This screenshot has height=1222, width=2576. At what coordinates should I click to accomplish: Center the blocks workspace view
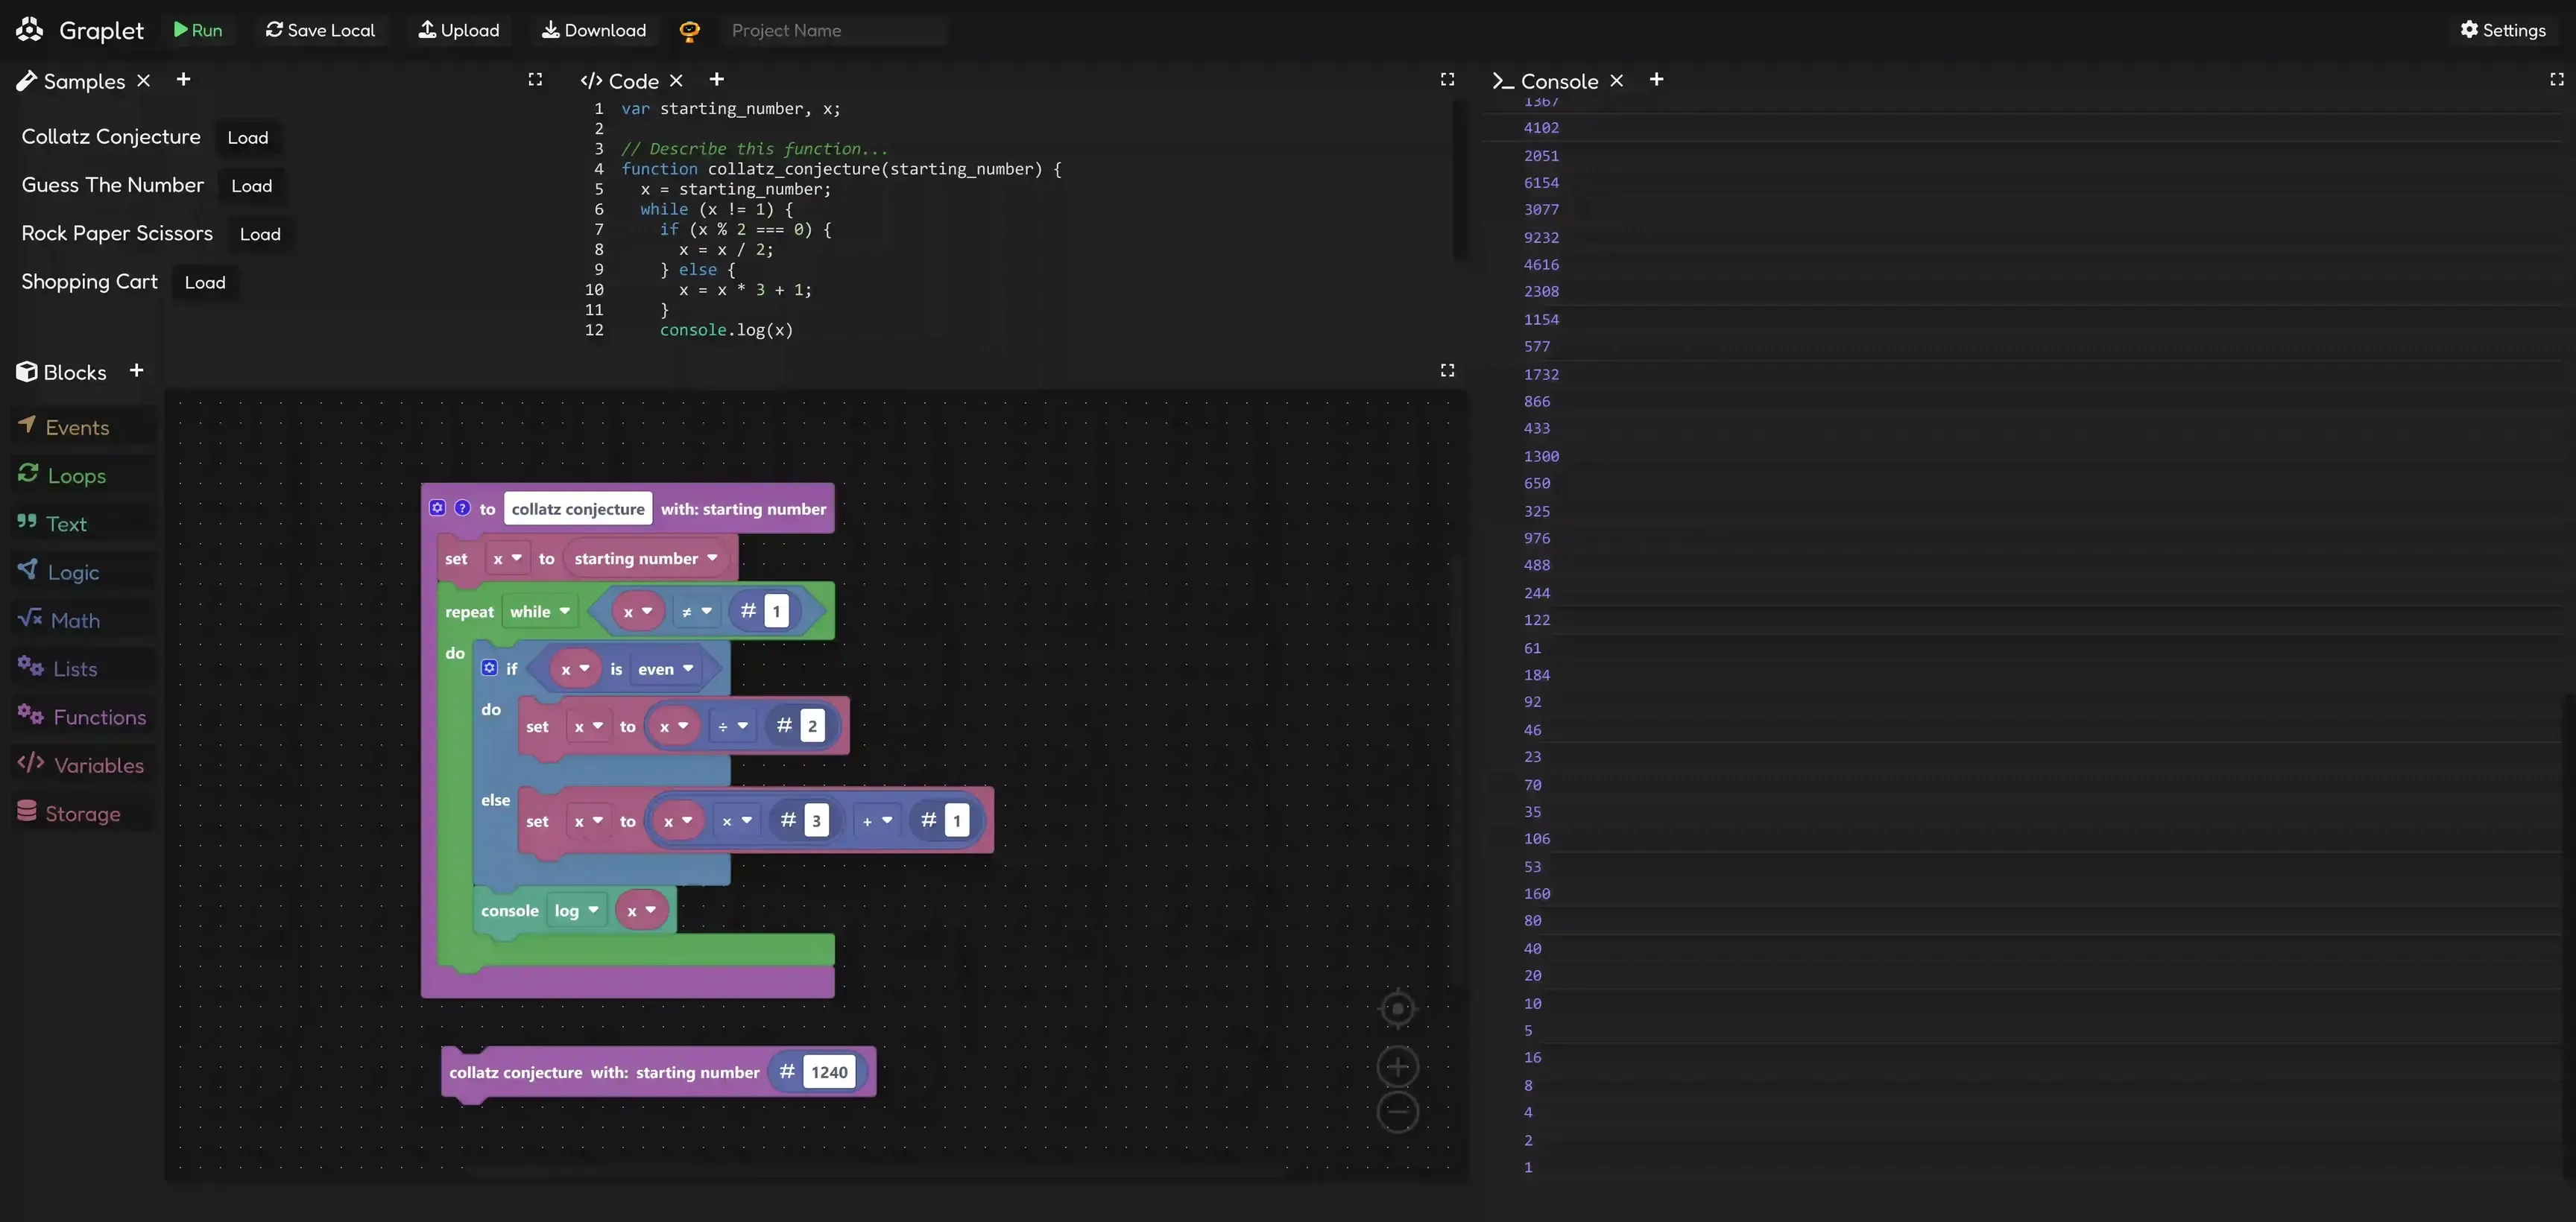[x=1398, y=1009]
